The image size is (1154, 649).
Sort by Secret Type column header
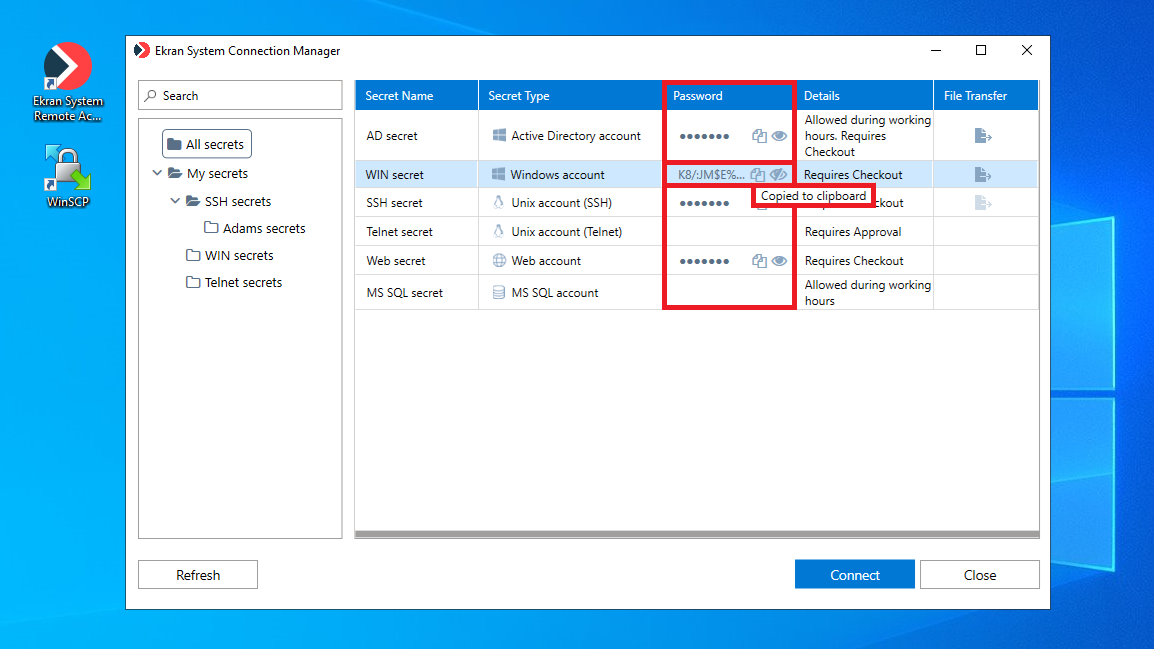pyautogui.click(x=519, y=96)
